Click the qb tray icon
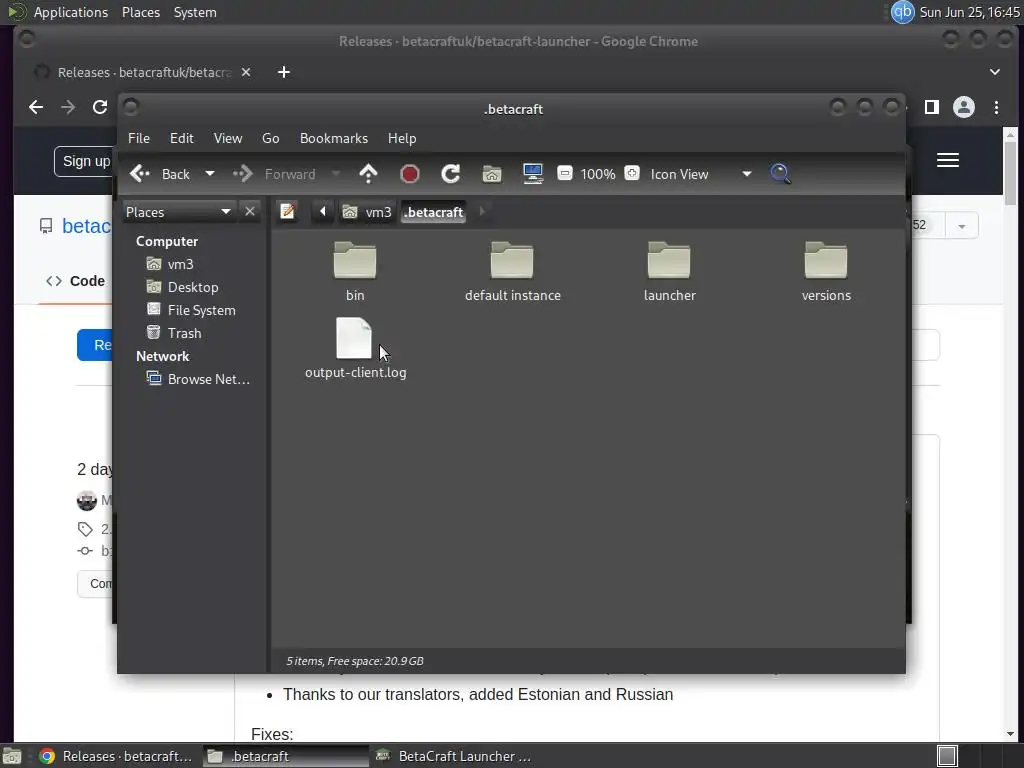Image resolution: width=1024 pixels, height=768 pixels. (903, 12)
